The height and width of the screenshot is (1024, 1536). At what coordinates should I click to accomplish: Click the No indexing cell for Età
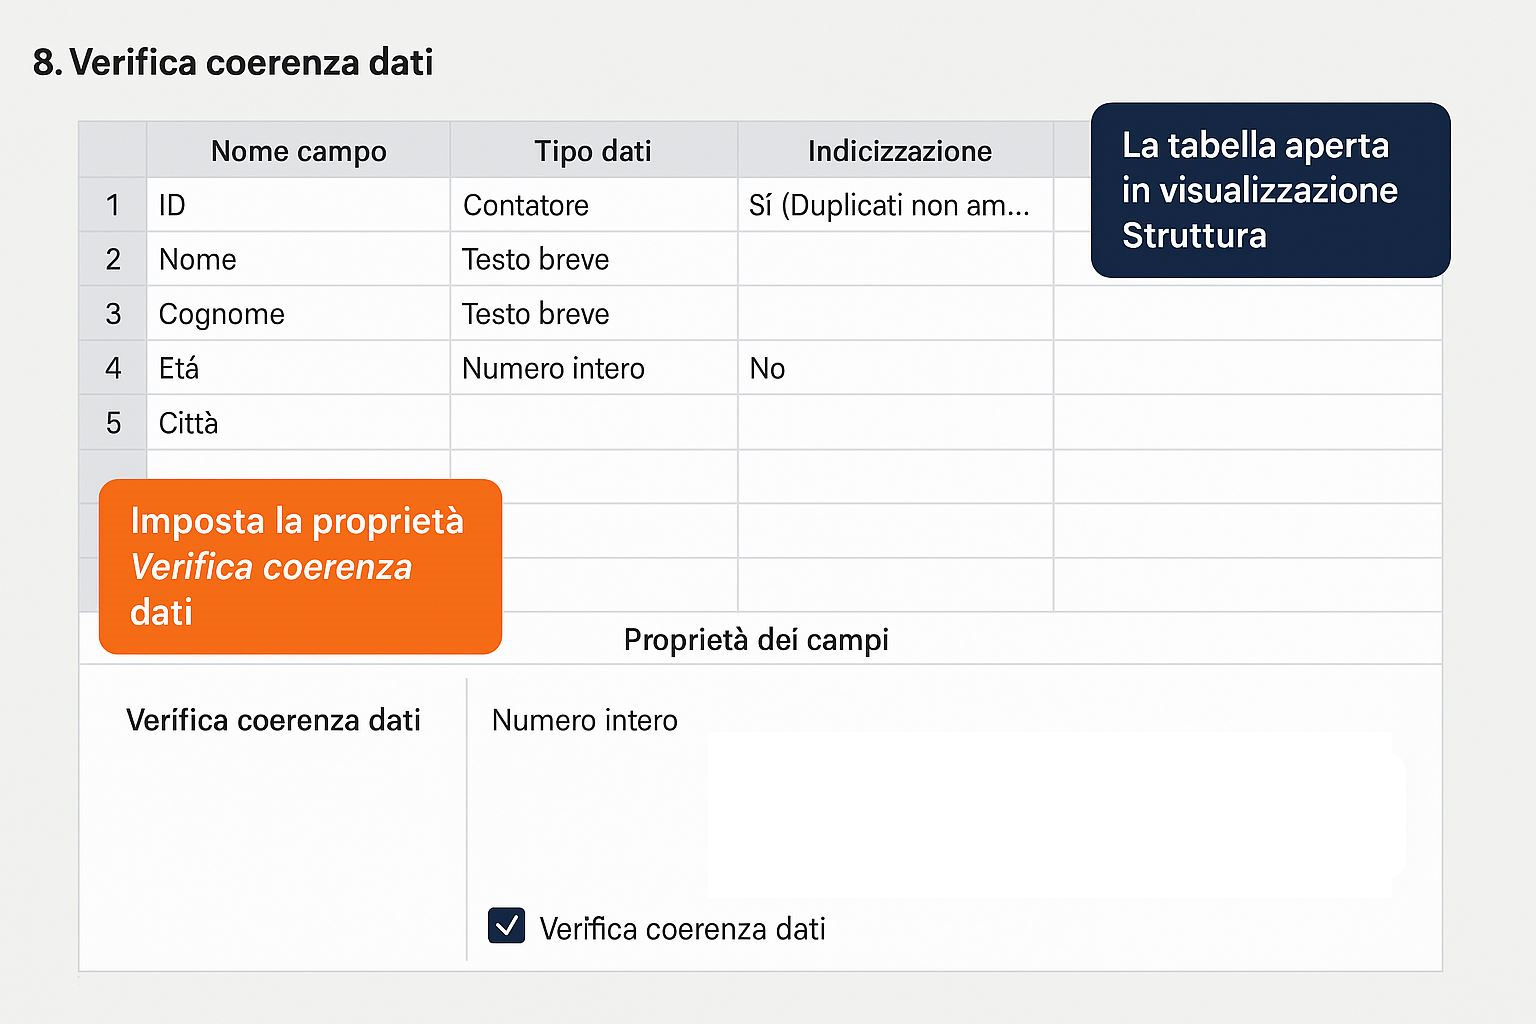click(x=893, y=368)
